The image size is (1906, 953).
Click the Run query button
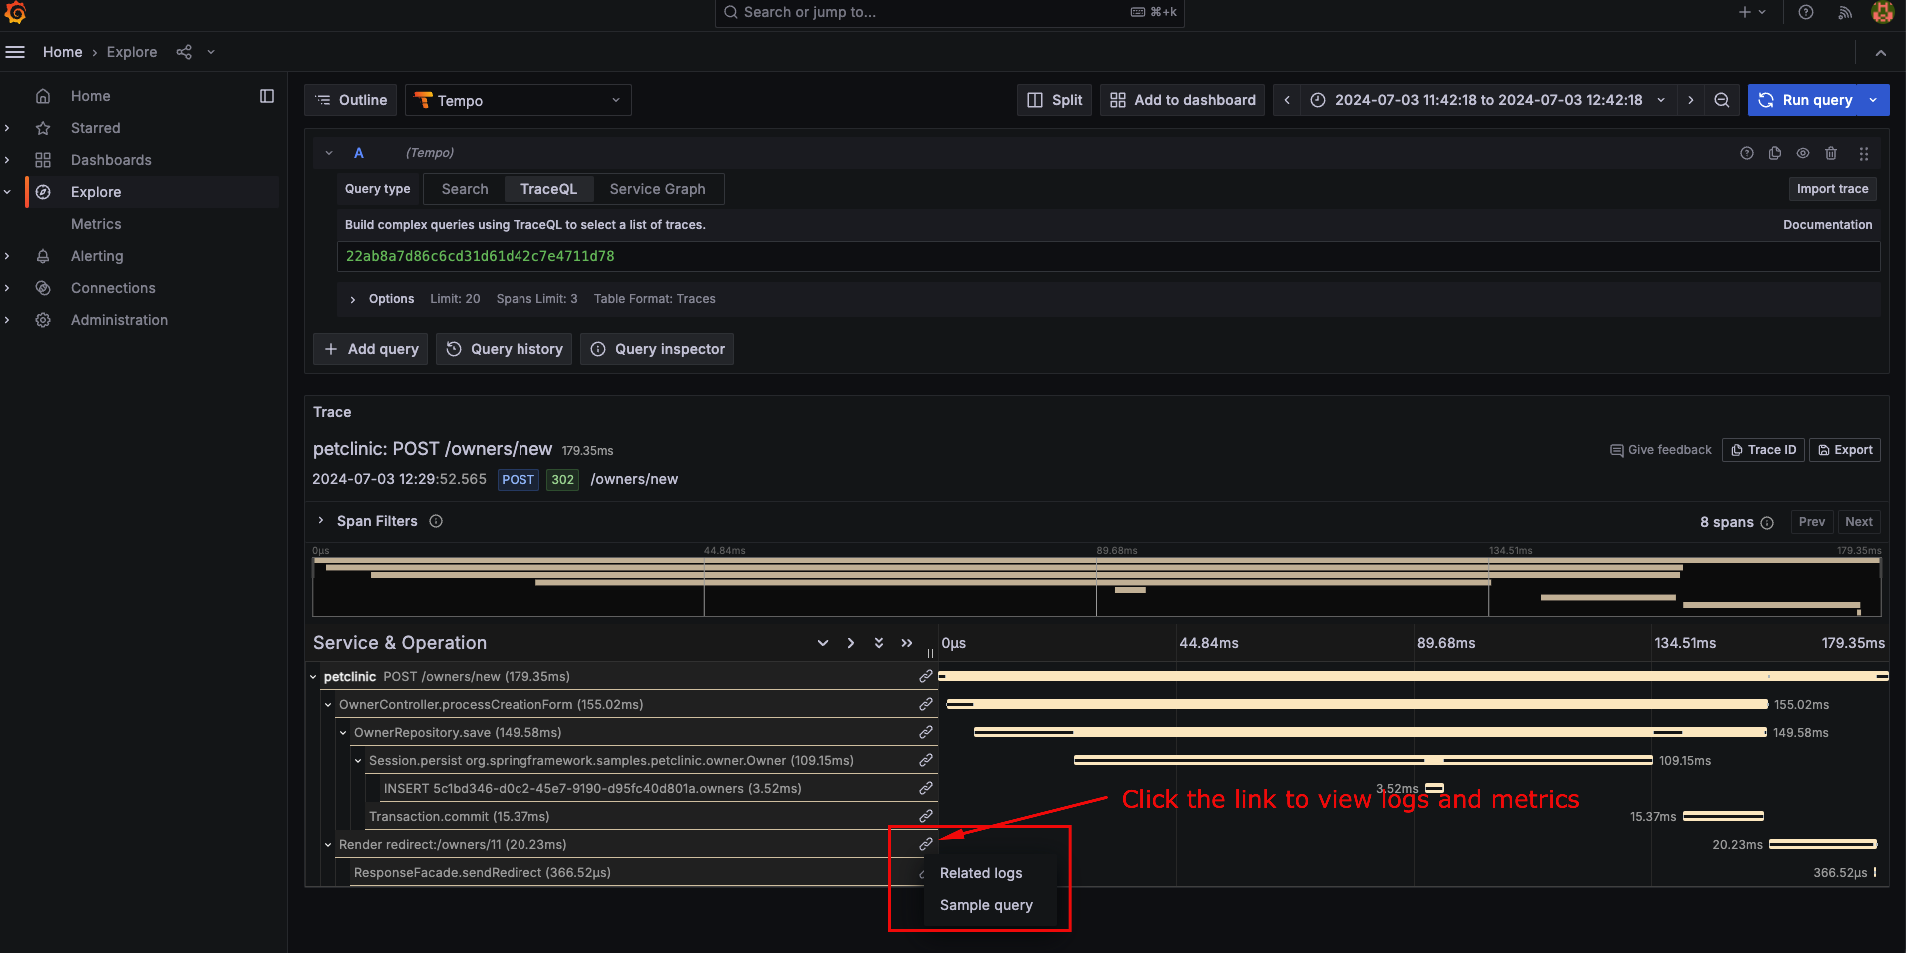(1806, 100)
